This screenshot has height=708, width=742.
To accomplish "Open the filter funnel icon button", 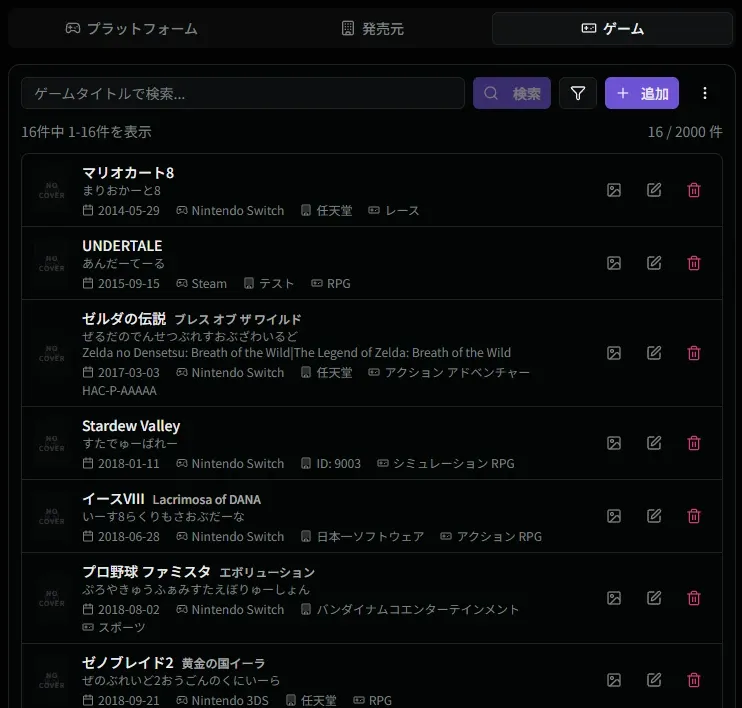I will (577, 93).
